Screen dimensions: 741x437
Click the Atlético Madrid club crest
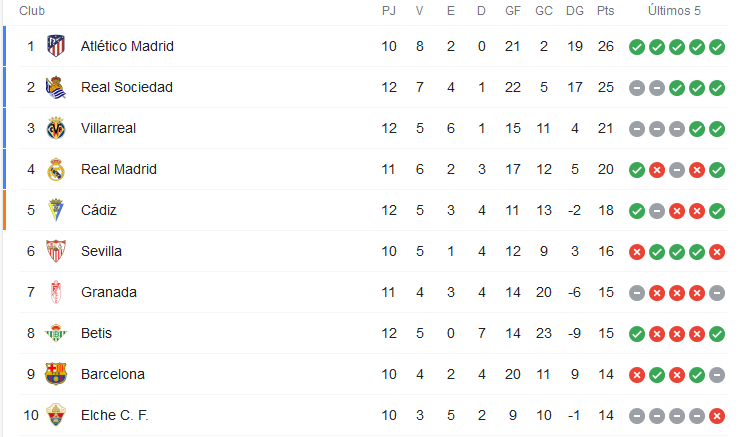[56, 46]
